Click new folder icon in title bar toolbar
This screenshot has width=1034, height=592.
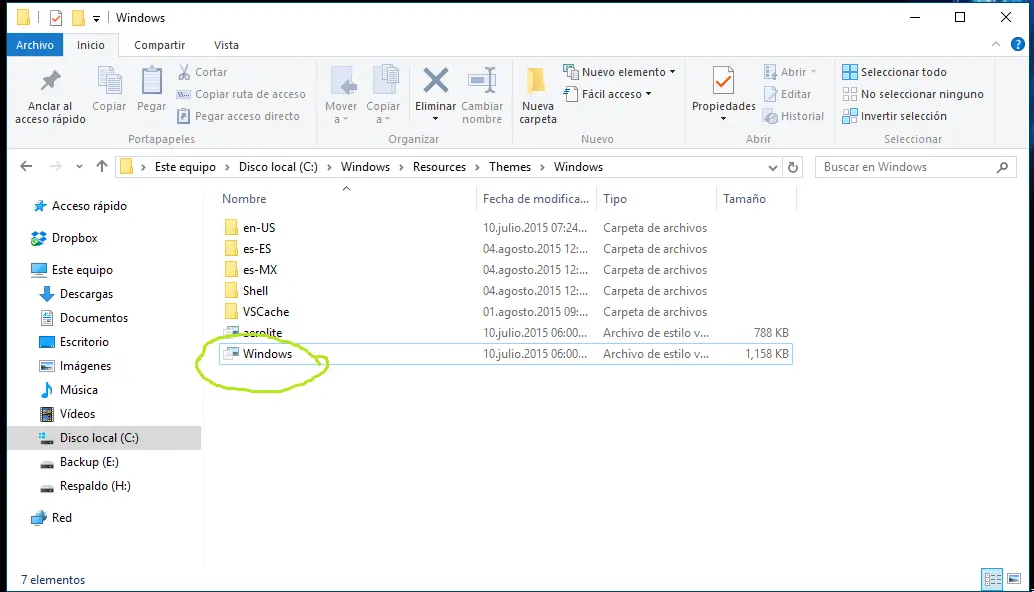[78, 18]
